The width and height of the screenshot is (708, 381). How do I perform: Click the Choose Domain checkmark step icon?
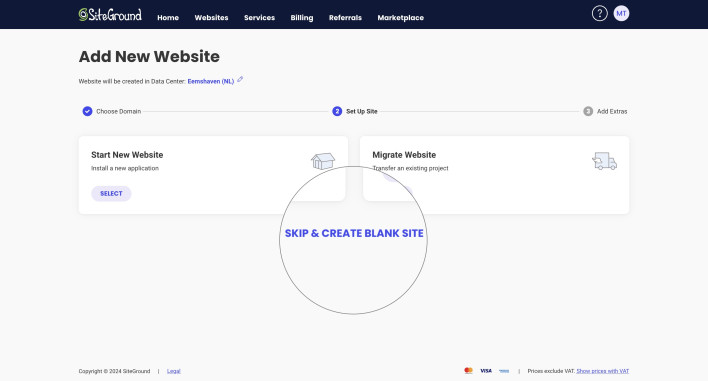pos(87,111)
